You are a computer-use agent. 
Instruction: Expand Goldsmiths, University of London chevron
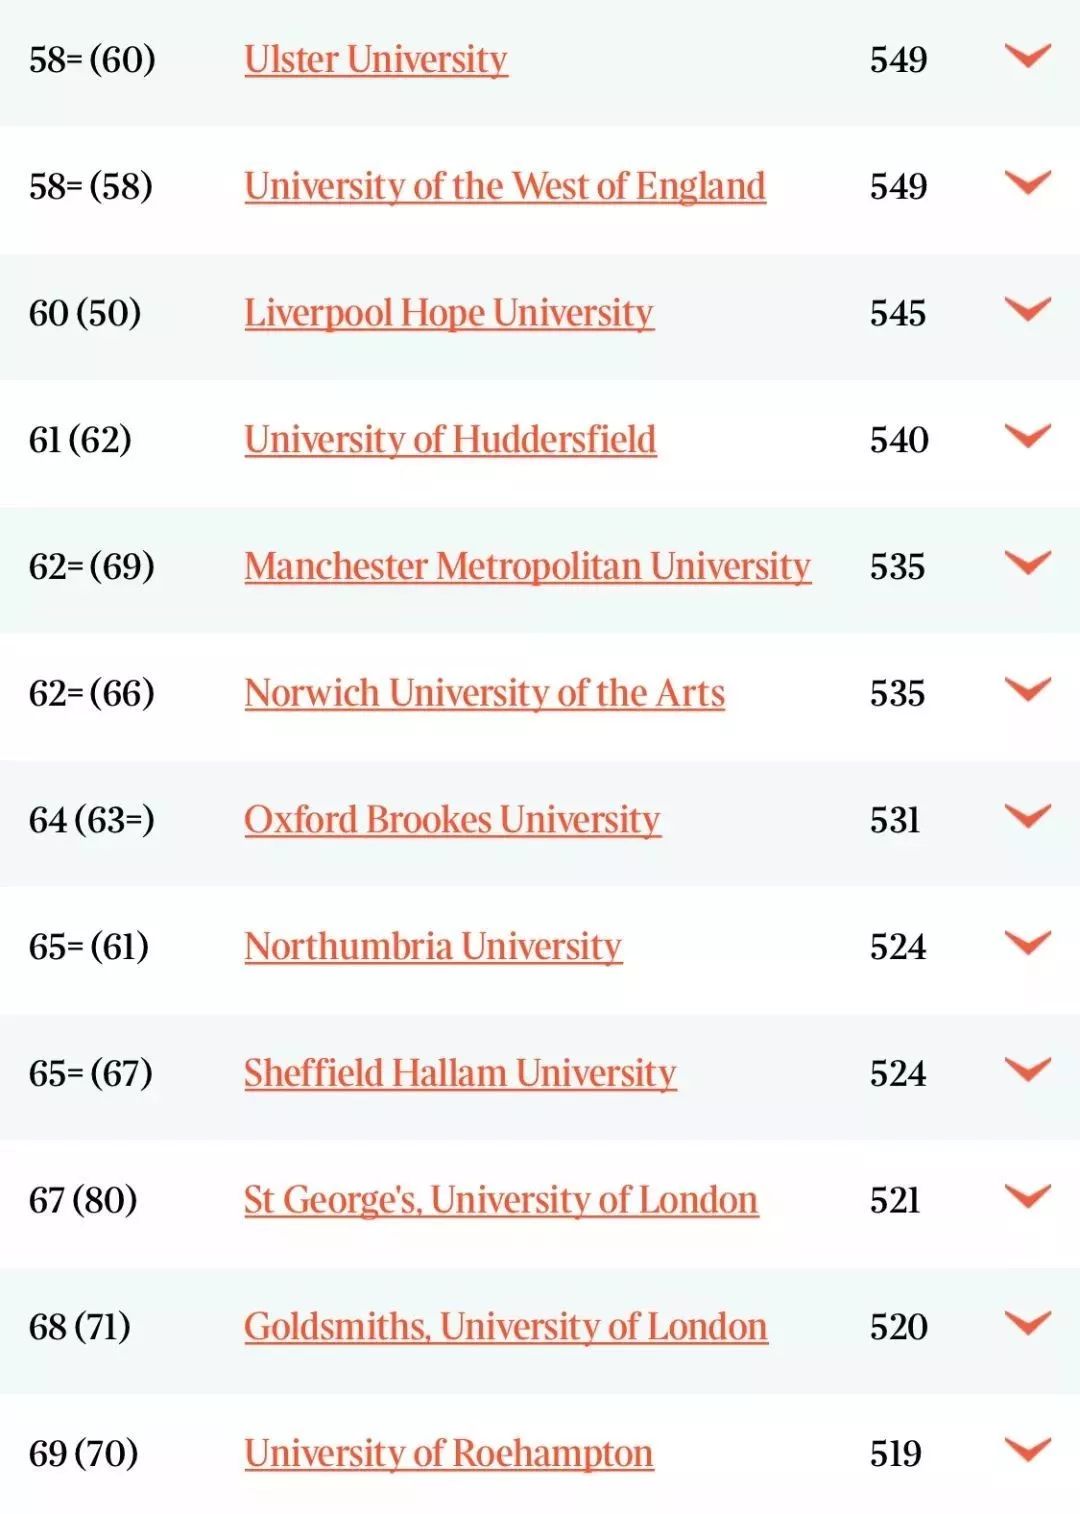[x=1028, y=1324]
